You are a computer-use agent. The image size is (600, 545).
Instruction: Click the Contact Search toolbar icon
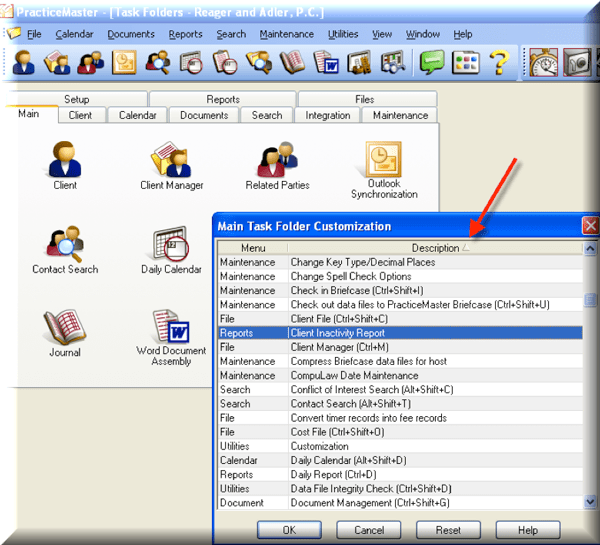[158, 62]
